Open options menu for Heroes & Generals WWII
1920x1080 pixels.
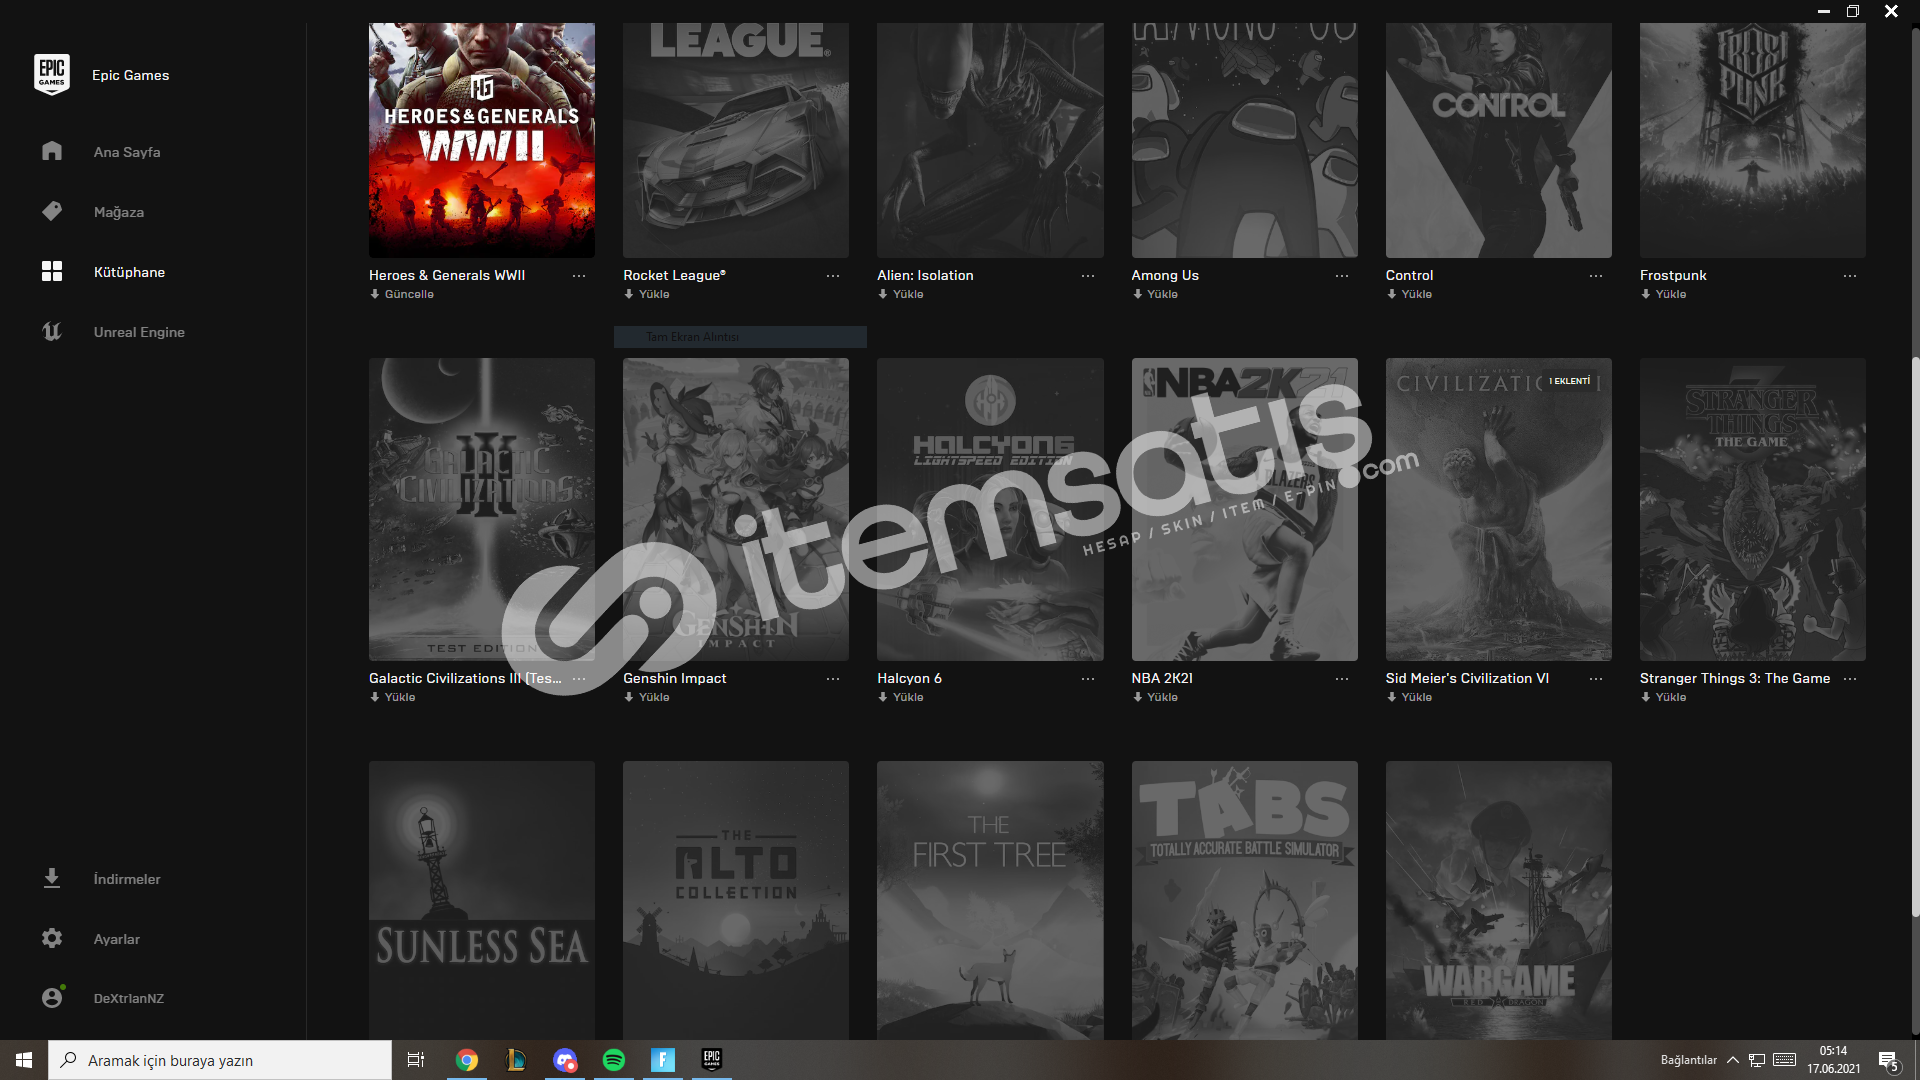[579, 276]
